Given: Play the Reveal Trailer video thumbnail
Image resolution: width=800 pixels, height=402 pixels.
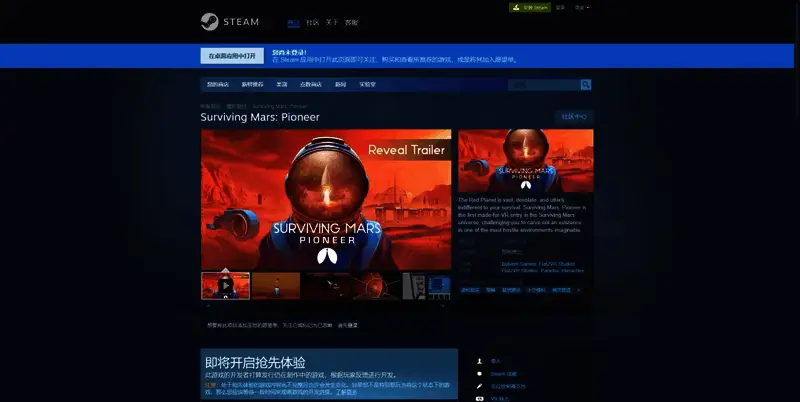Looking at the screenshot, I should (226, 286).
